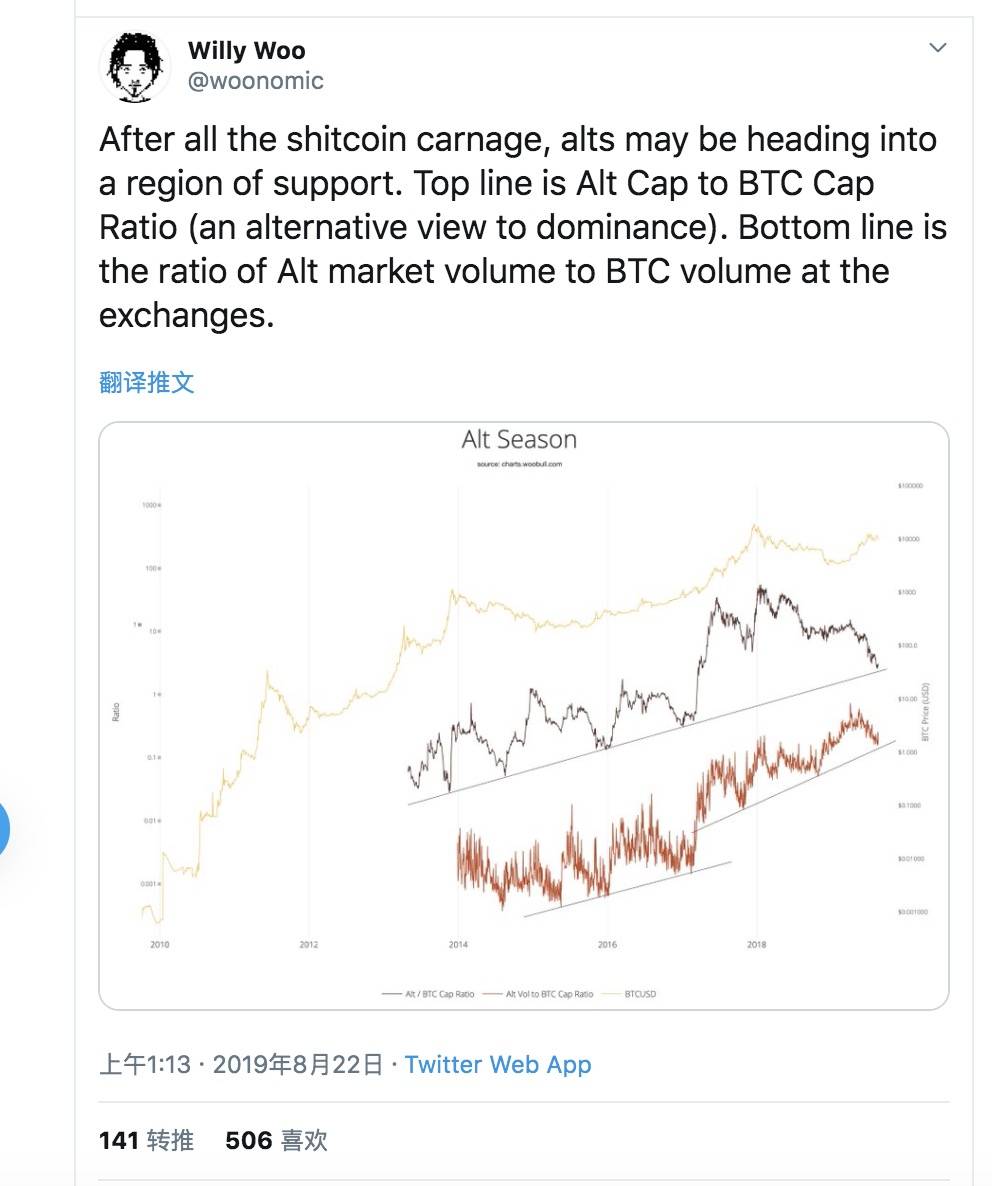This screenshot has height=1186, width=992.
Task: Select the Alt Vol to BTC Cap Ratio legend entry
Action: [x=538, y=994]
